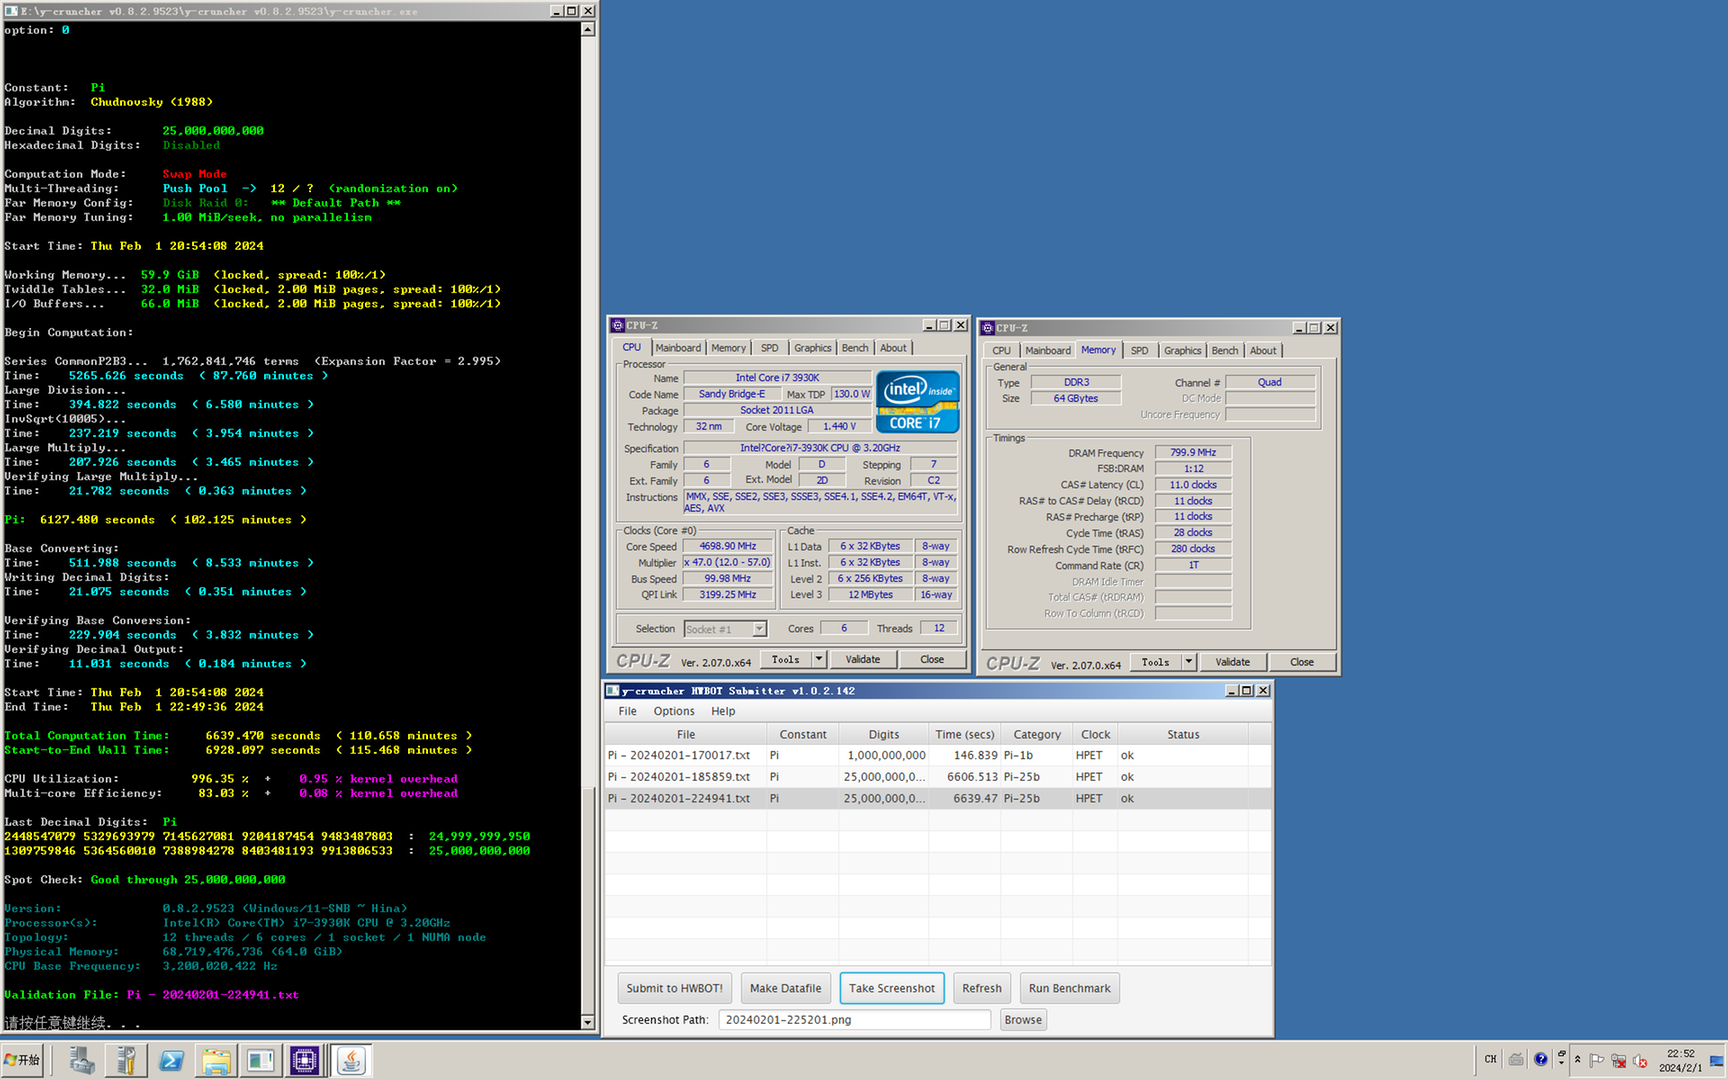The image size is (1728, 1080).
Task: Click the server tools wrench icon in taskbar
Action: [x=126, y=1060]
